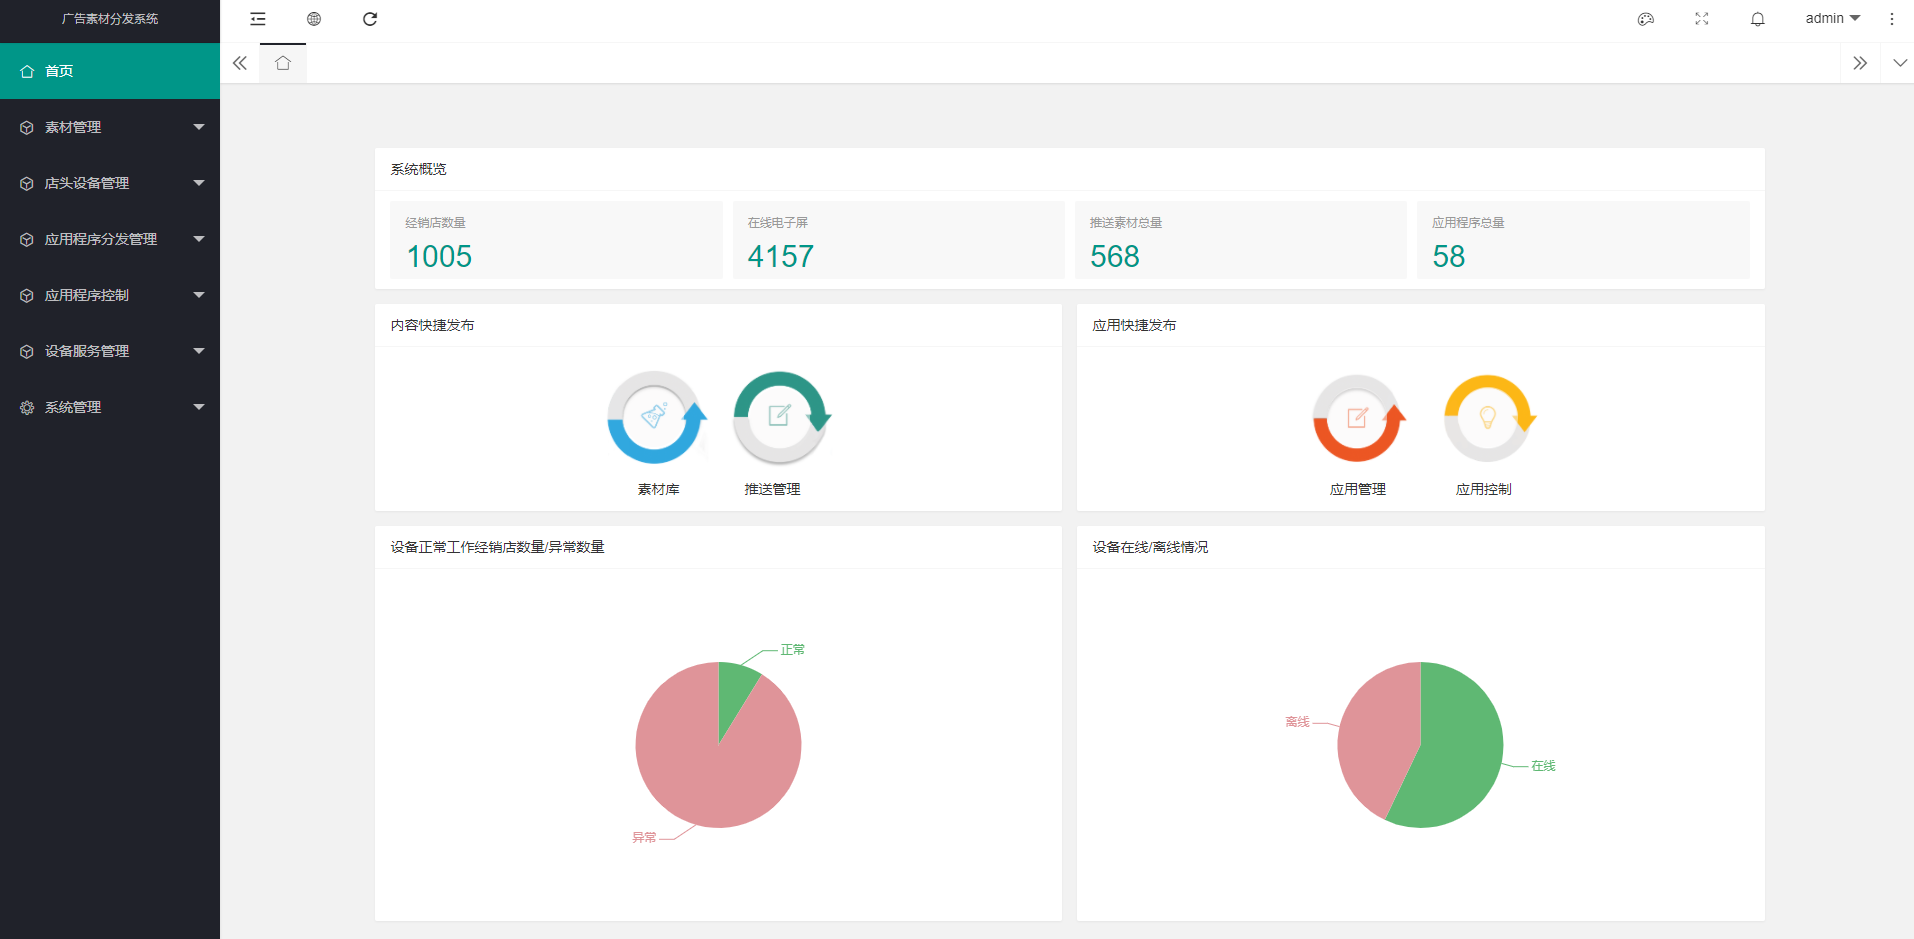
Task: Click the arrow beside 系统管理
Action: (199, 407)
